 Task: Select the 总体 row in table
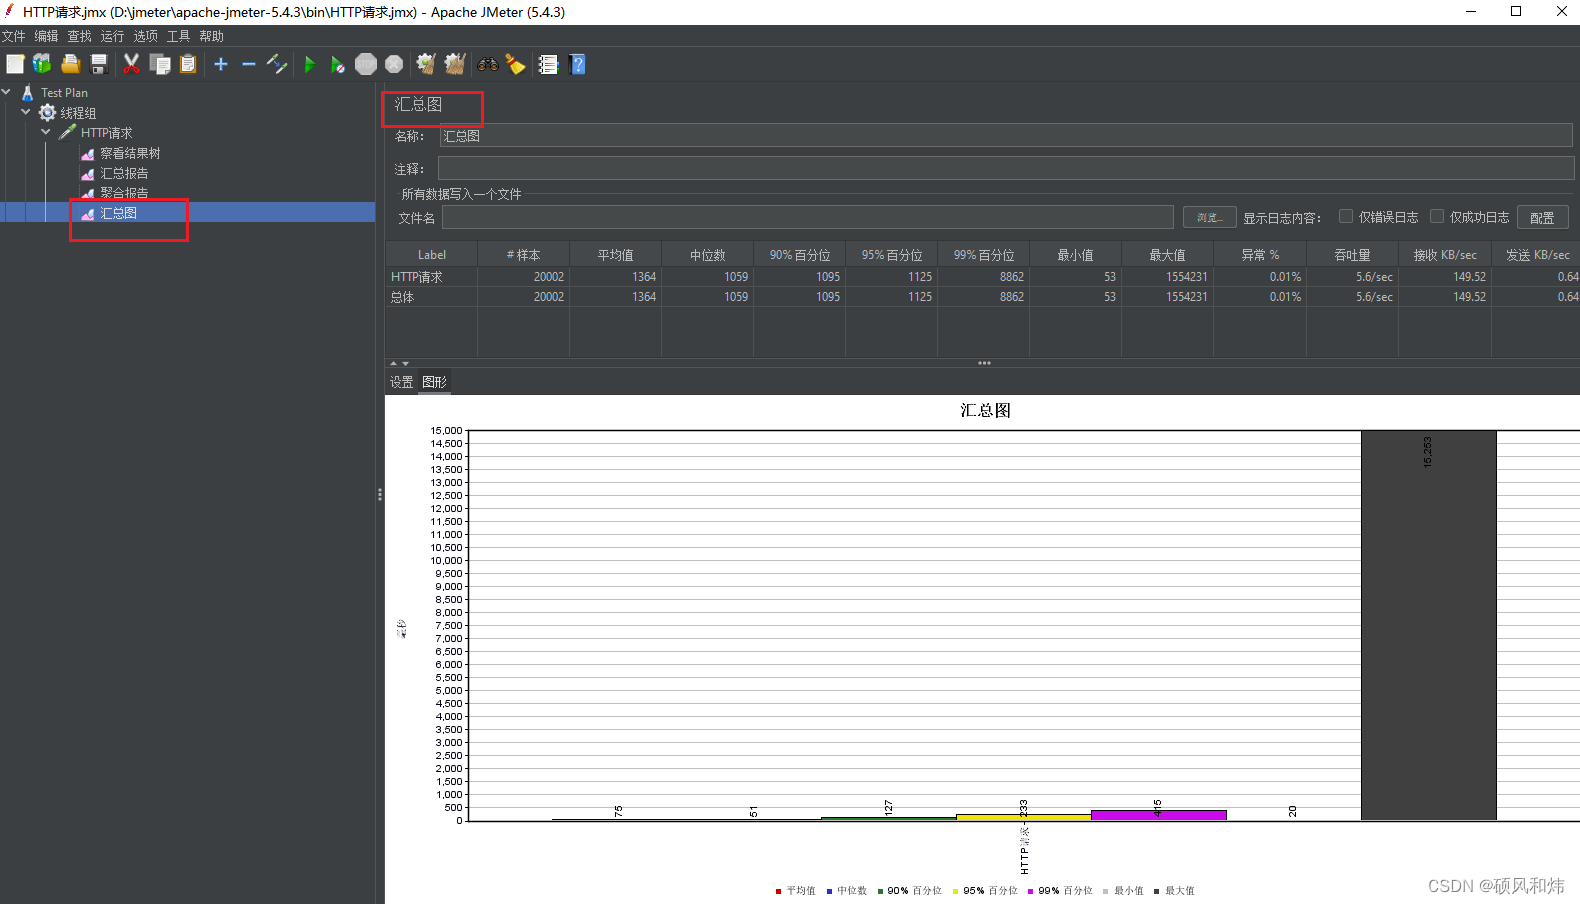click(982, 297)
